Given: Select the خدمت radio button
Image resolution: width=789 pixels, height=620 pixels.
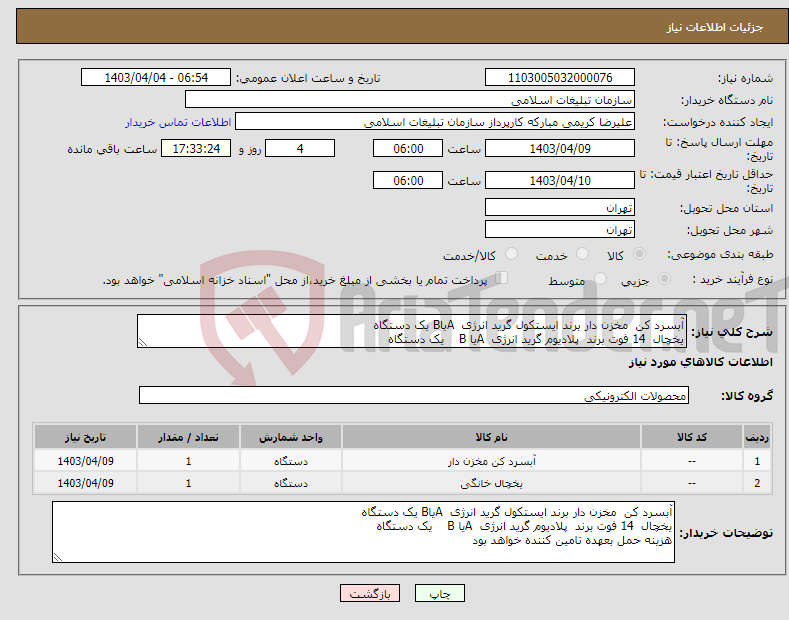Looking at the screenshot, I should tap(583, 254).
